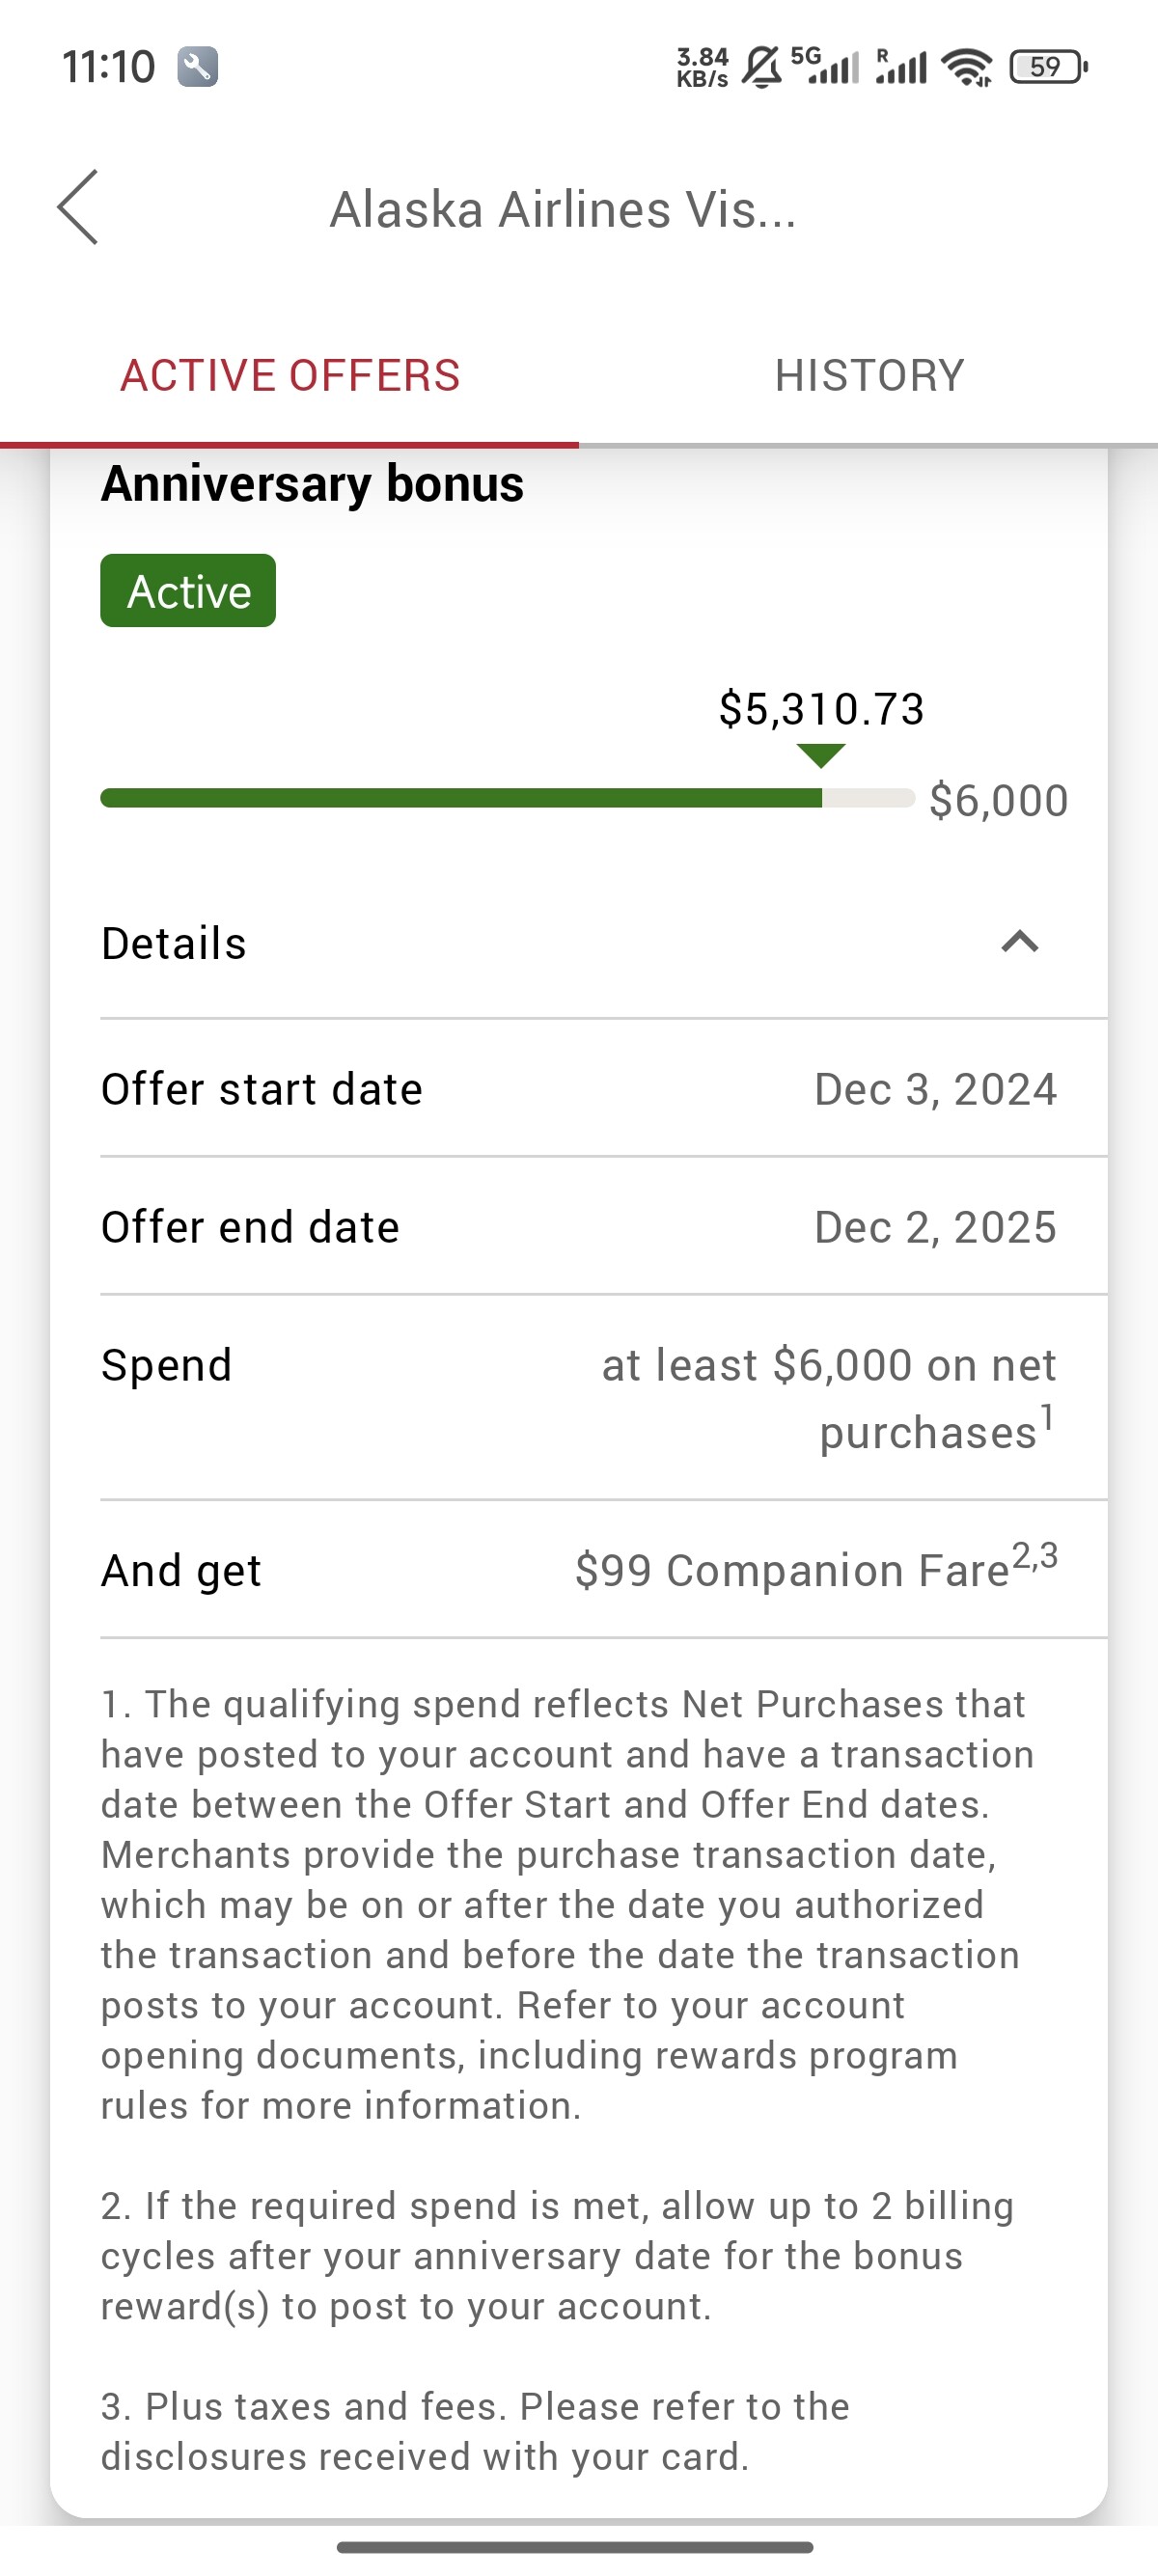Tap the green Active status badge
Image resolution: width=1158 pixels, height=2576 pixels.
[188, 591]
